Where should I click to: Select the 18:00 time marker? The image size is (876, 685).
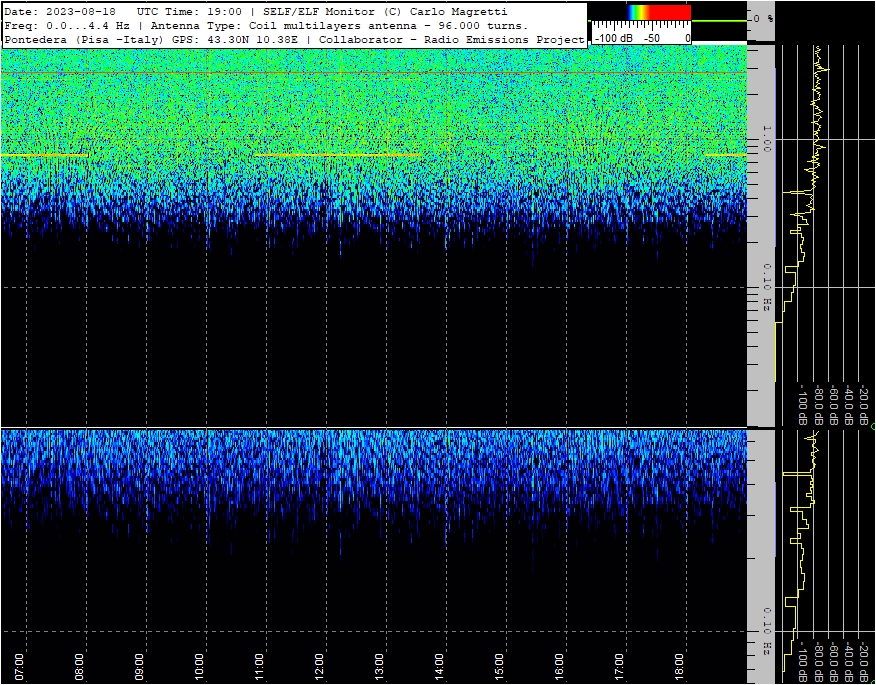coord(679,667)
